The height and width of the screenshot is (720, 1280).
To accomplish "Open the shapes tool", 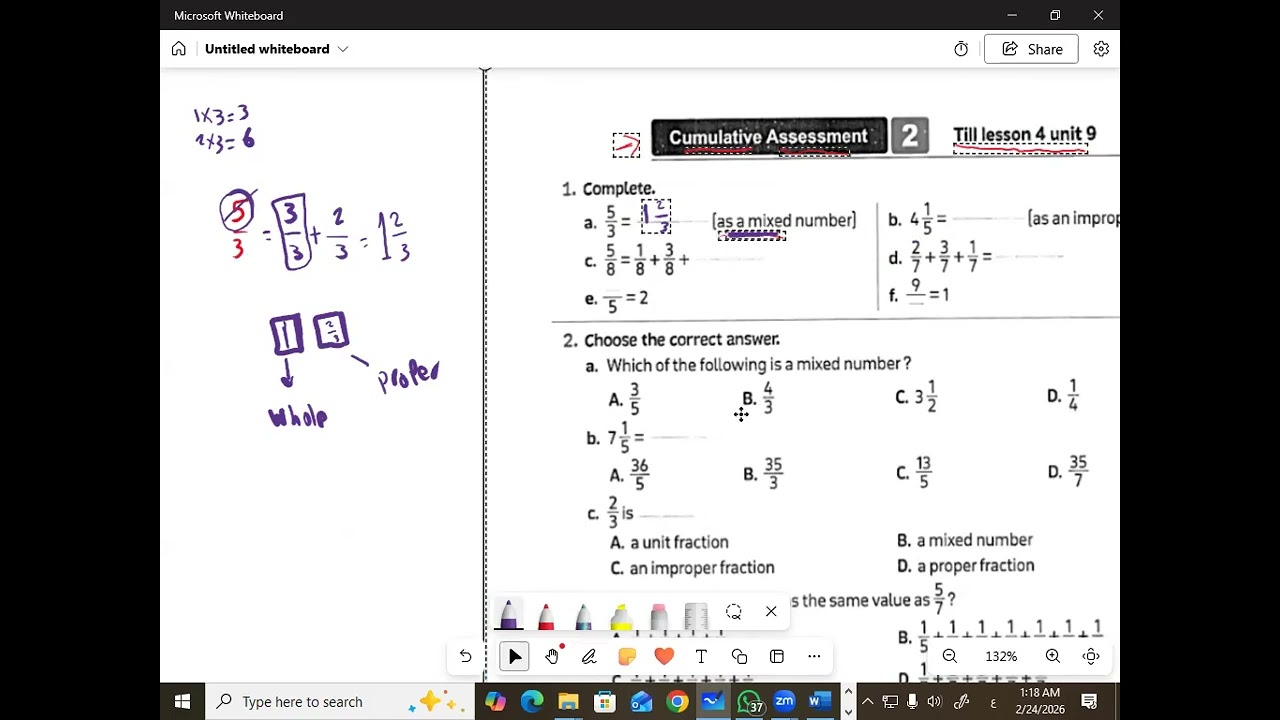I will (x=739, y=656).
